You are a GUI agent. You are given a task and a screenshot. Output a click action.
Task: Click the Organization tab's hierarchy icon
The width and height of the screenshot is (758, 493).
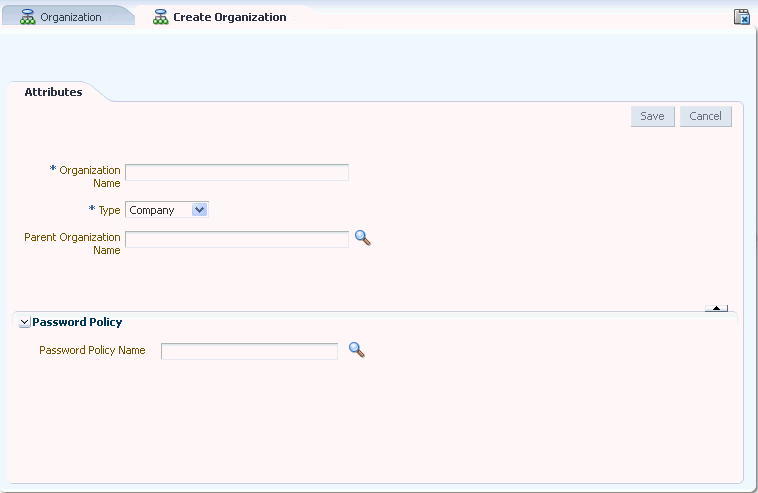(x=28, y=17)
